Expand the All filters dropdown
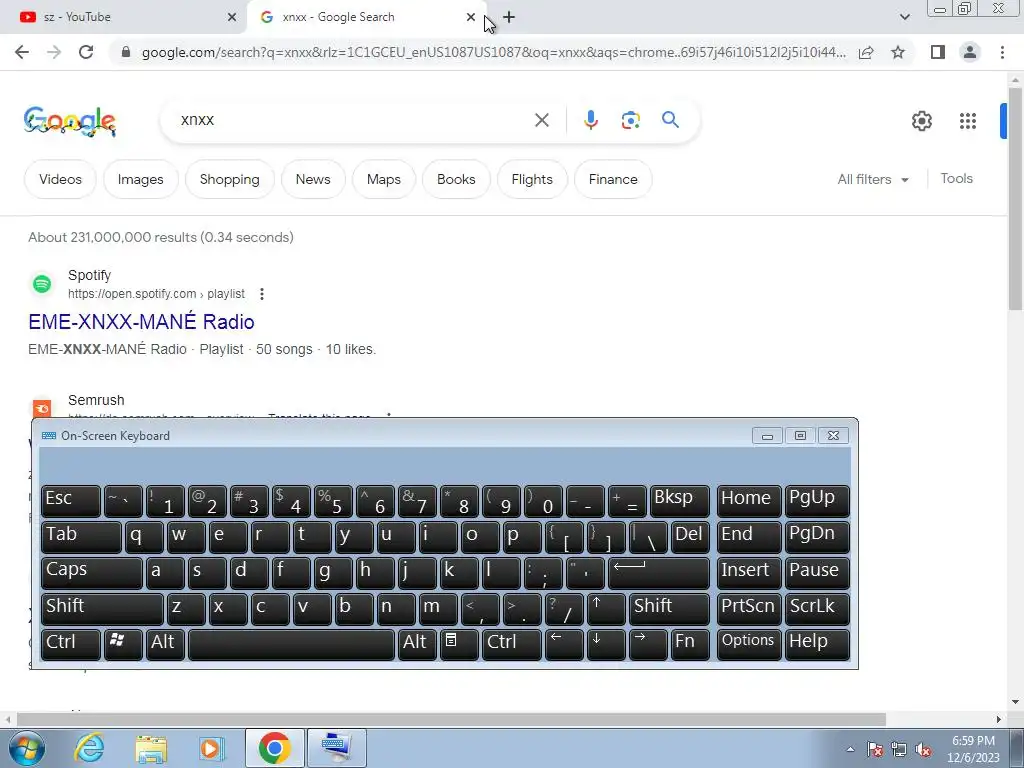This screenshot has height=768, width=1024. 872,179
